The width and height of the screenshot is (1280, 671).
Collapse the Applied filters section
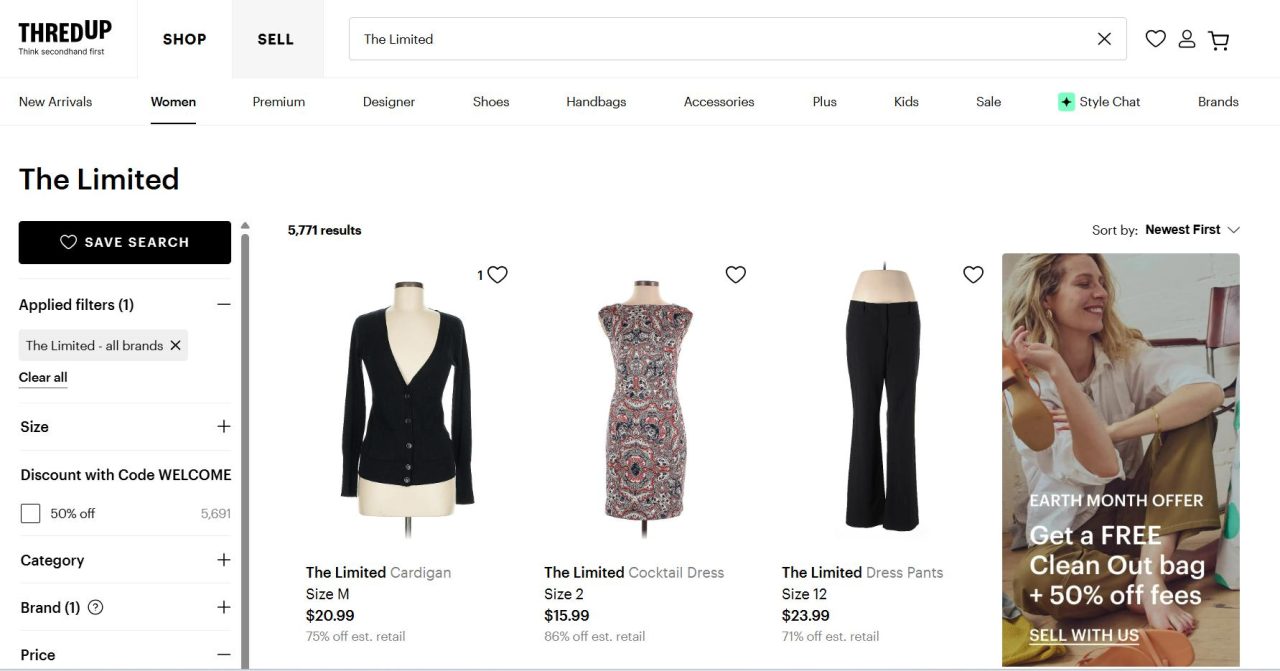pyautogui.click(x=223, y=304)
